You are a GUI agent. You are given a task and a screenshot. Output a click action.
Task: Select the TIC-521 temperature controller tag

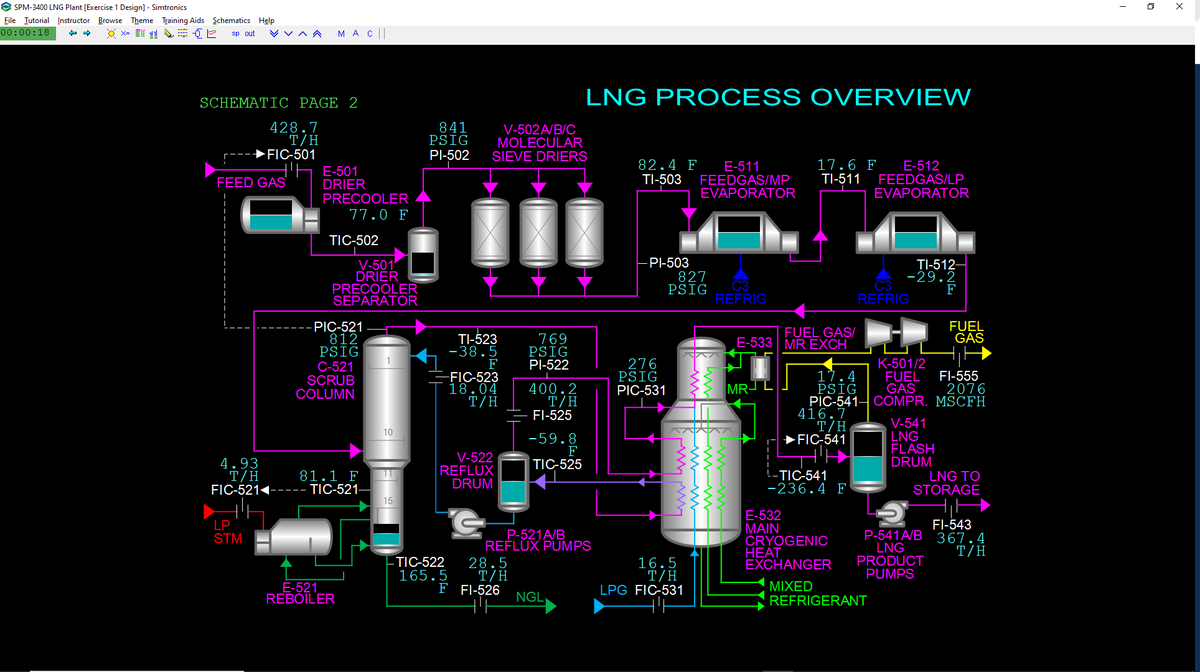334,490
